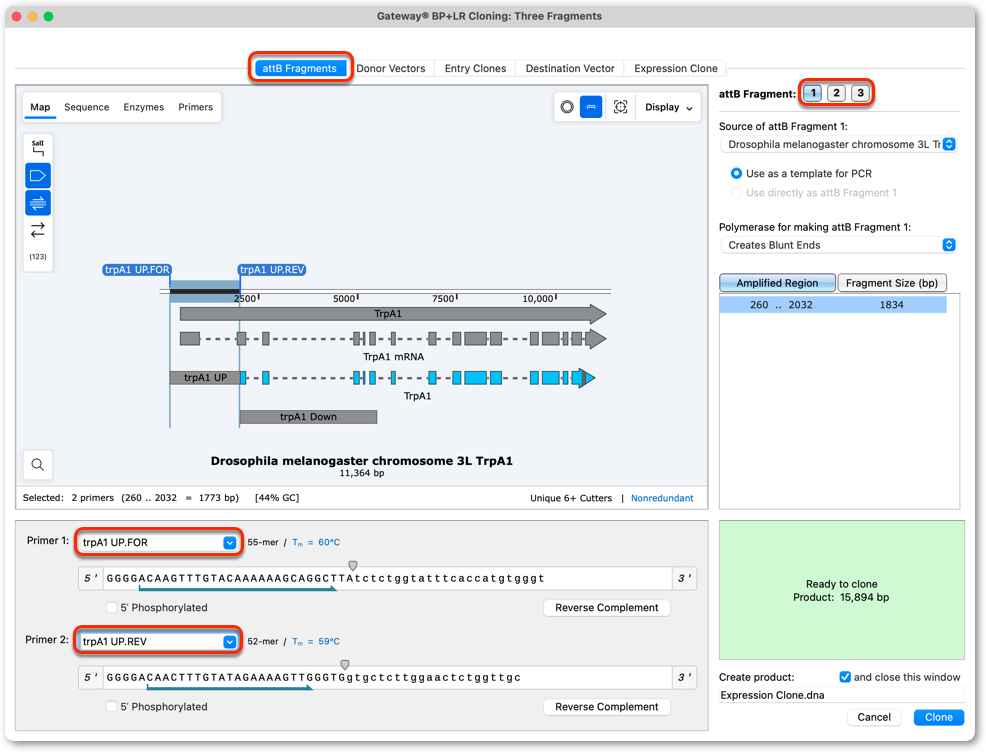Select the 260 .. 2032 amplified region row
The width and height of the screenshot is (986, 752).
coord(833,305)
